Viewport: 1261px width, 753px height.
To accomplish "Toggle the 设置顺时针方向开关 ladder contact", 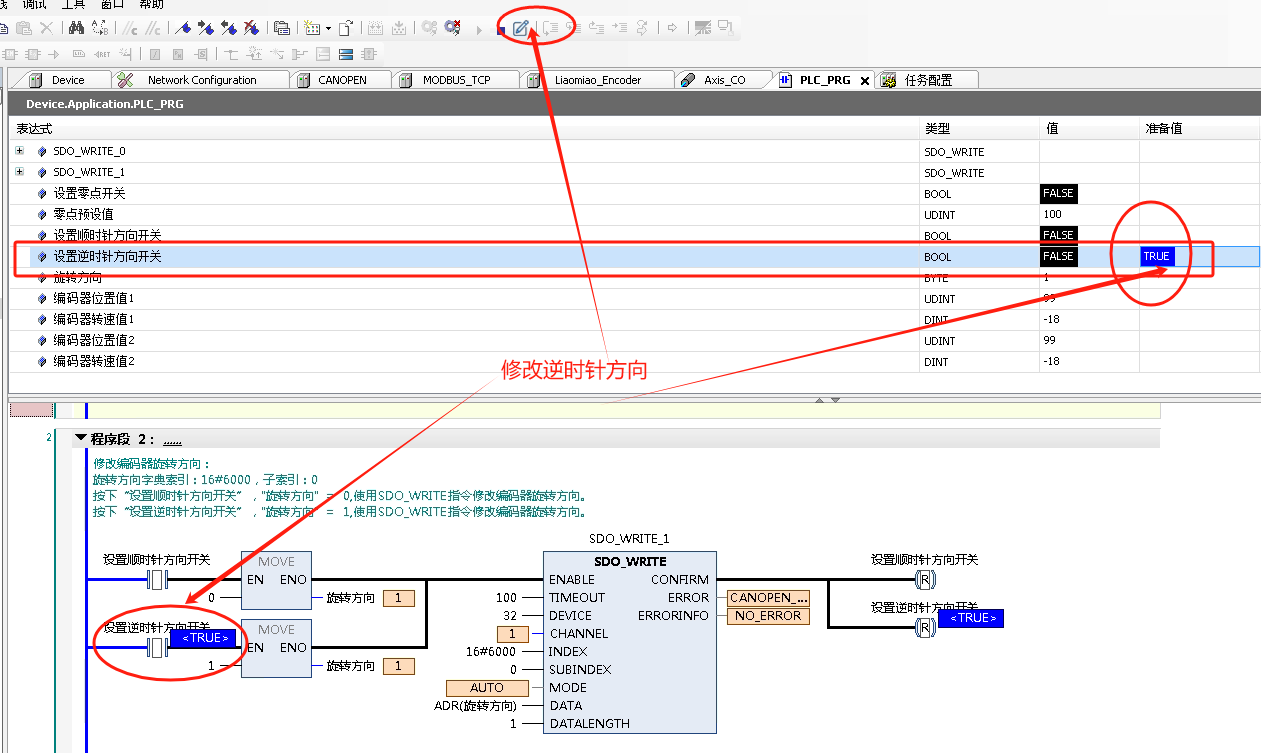I will pyautogui.click(x=156, y=580).
